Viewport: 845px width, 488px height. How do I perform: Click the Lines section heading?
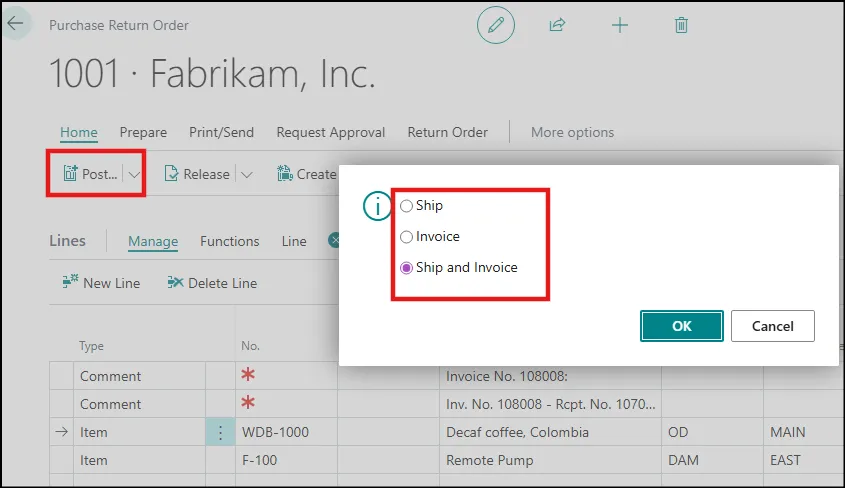(67, 241)
